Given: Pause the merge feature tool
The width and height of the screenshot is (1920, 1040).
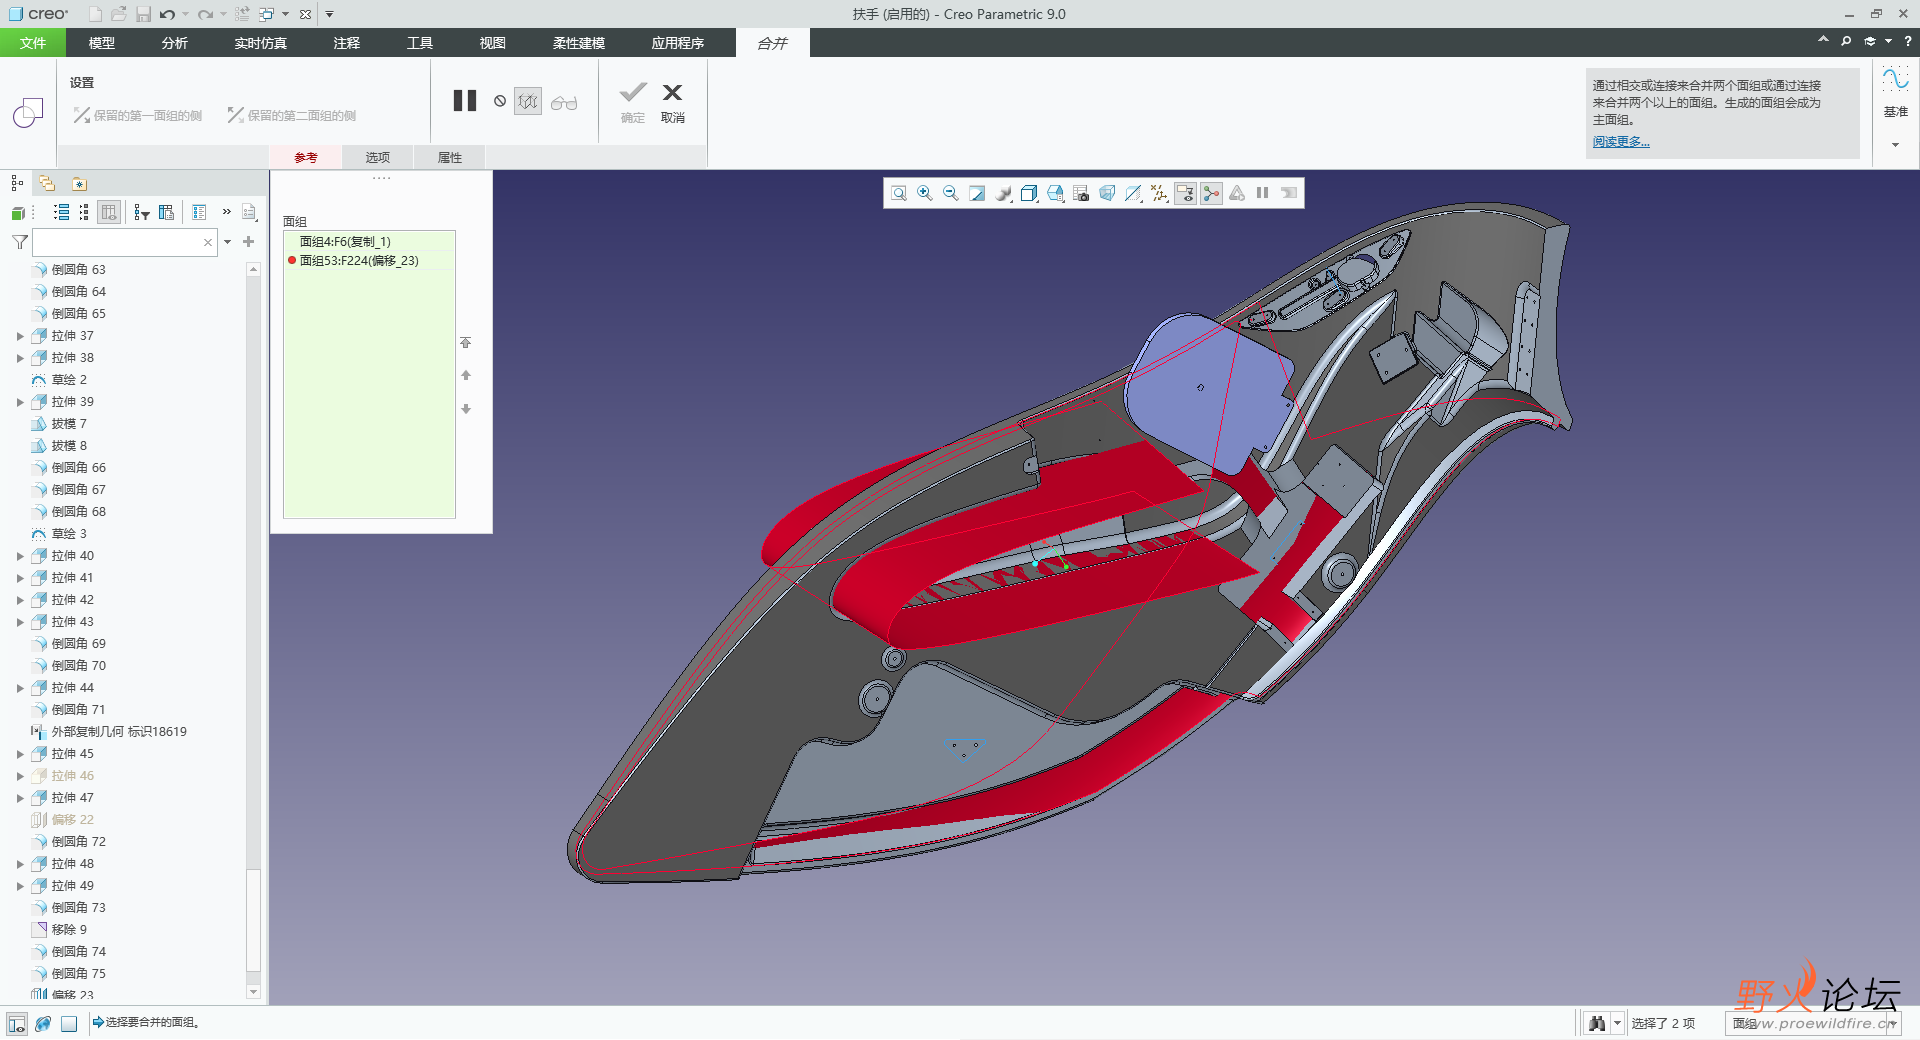Looking at the screenshot, I should pyautogui.click(x=465, y=101).
